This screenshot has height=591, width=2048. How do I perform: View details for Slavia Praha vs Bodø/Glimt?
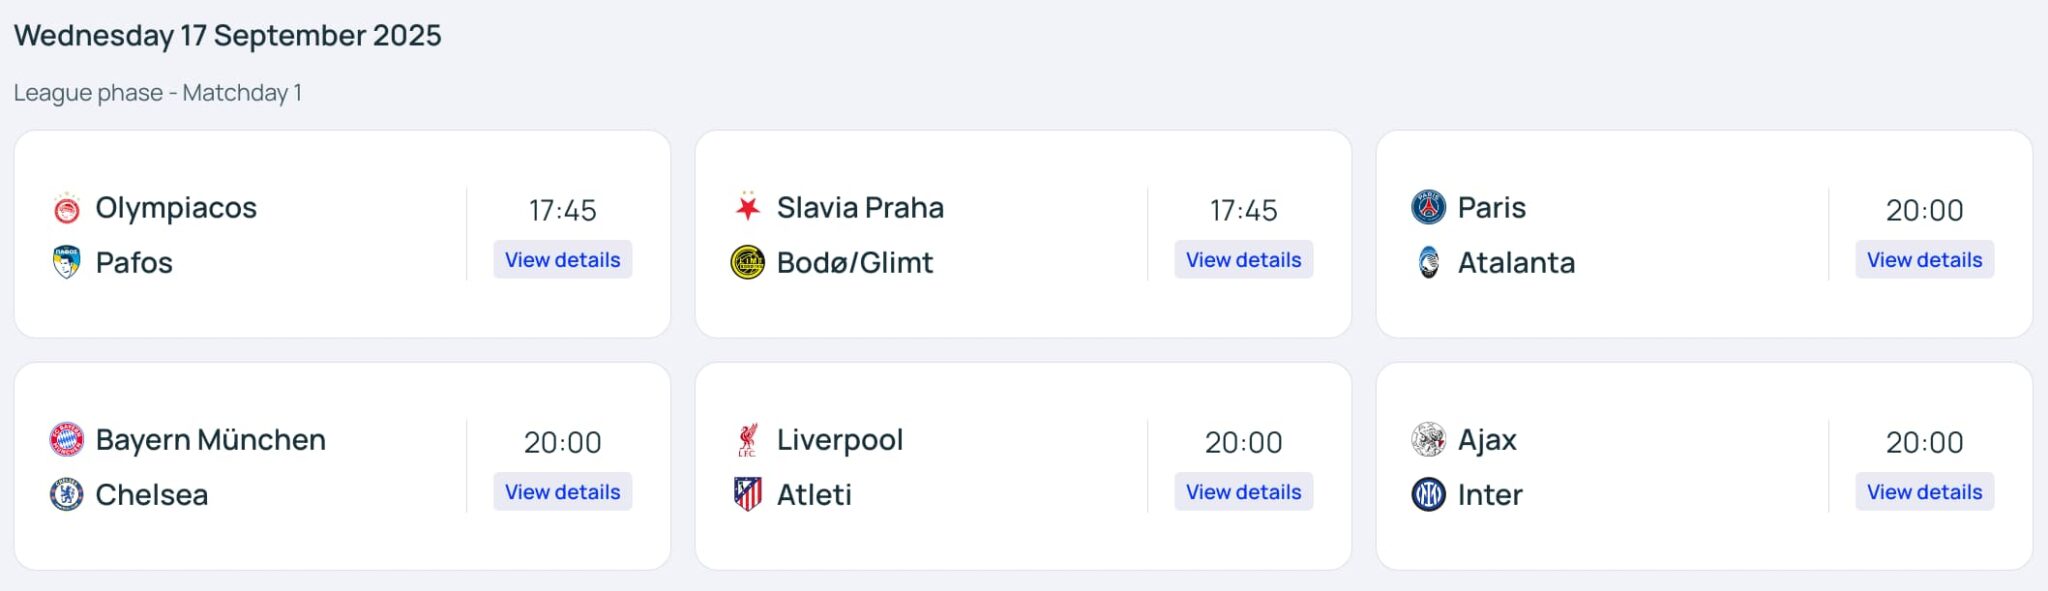pos(1243,260)
